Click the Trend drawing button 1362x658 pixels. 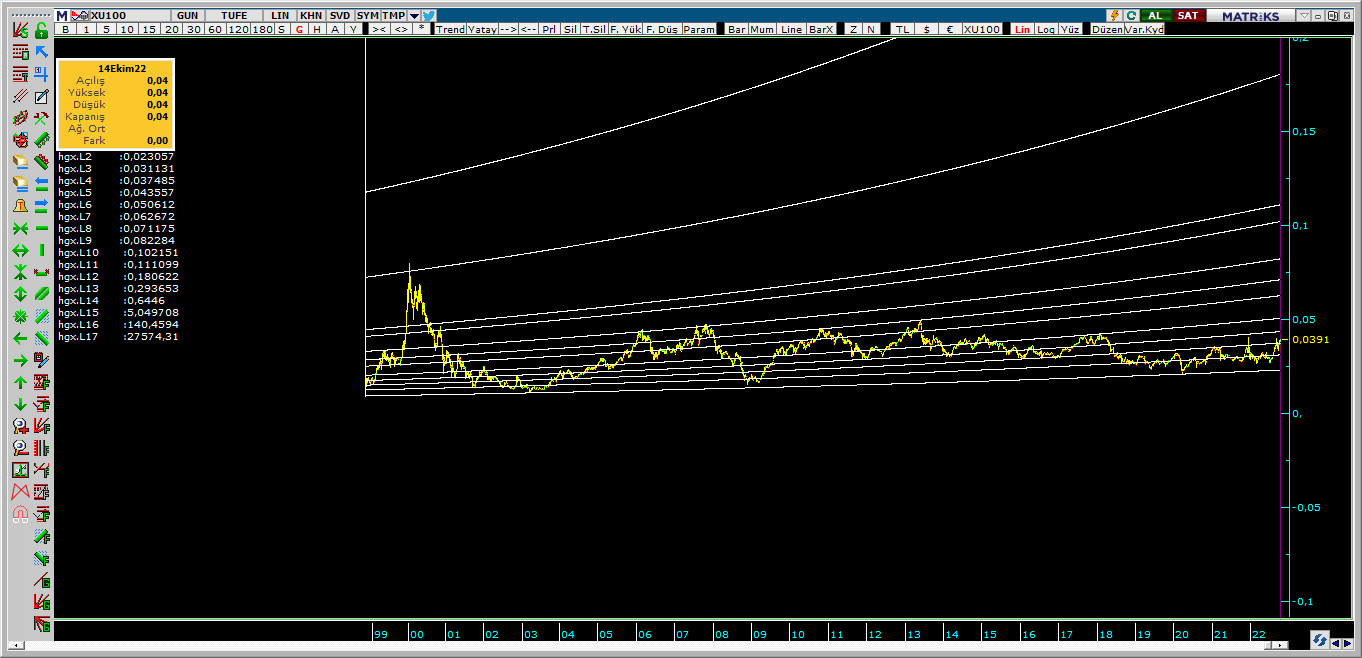(x=450, y=29)
